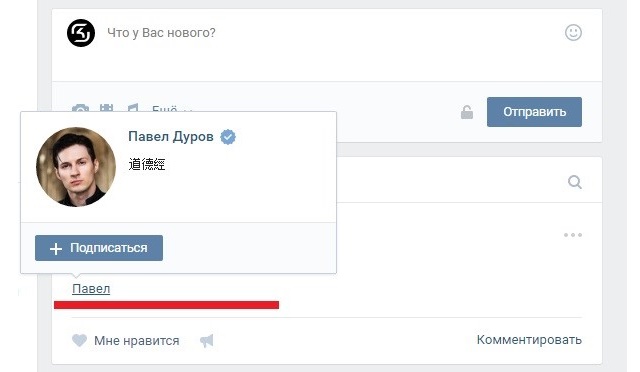Open wall search with magnifier icon

(575, 182)
